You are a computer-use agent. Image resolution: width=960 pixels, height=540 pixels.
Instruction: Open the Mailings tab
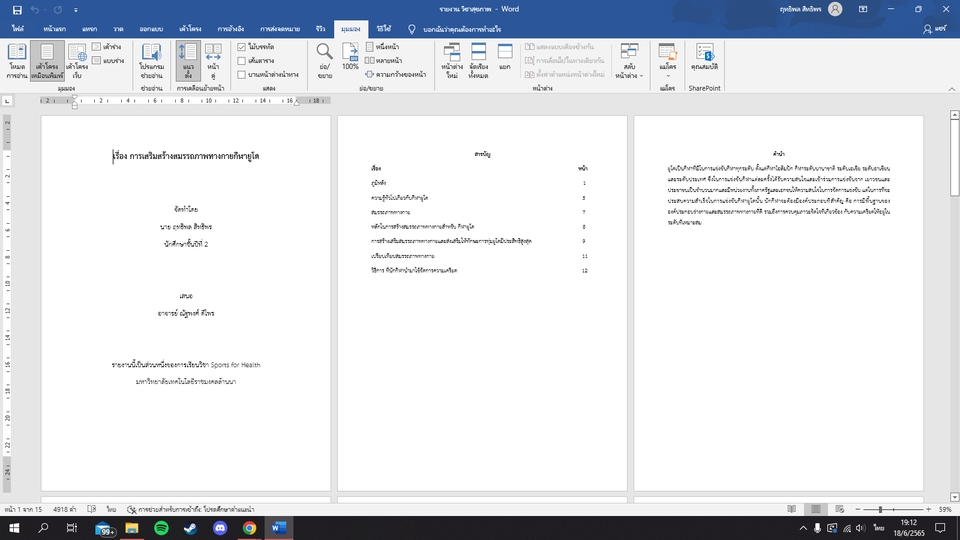tap(280, 29)
